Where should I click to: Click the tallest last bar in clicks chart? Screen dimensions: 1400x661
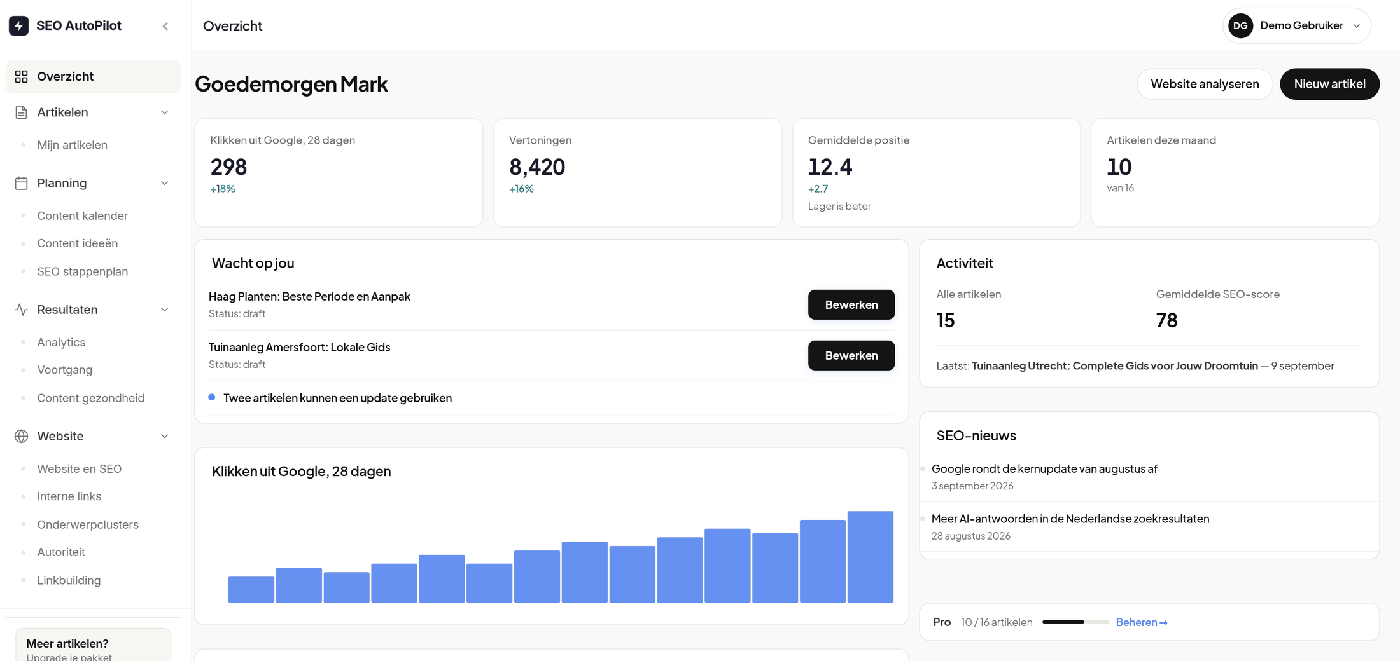[x=870, y=557]
